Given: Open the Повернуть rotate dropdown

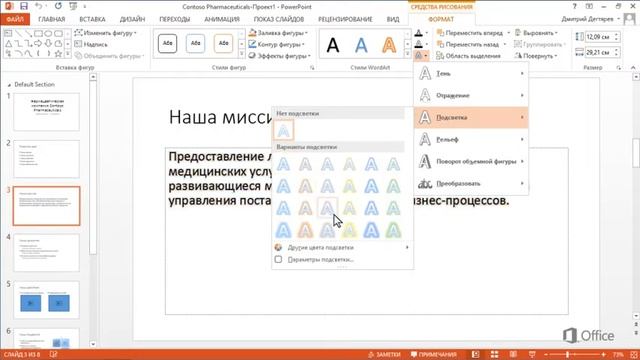Looking at the screenshot, I should (536, 56).
